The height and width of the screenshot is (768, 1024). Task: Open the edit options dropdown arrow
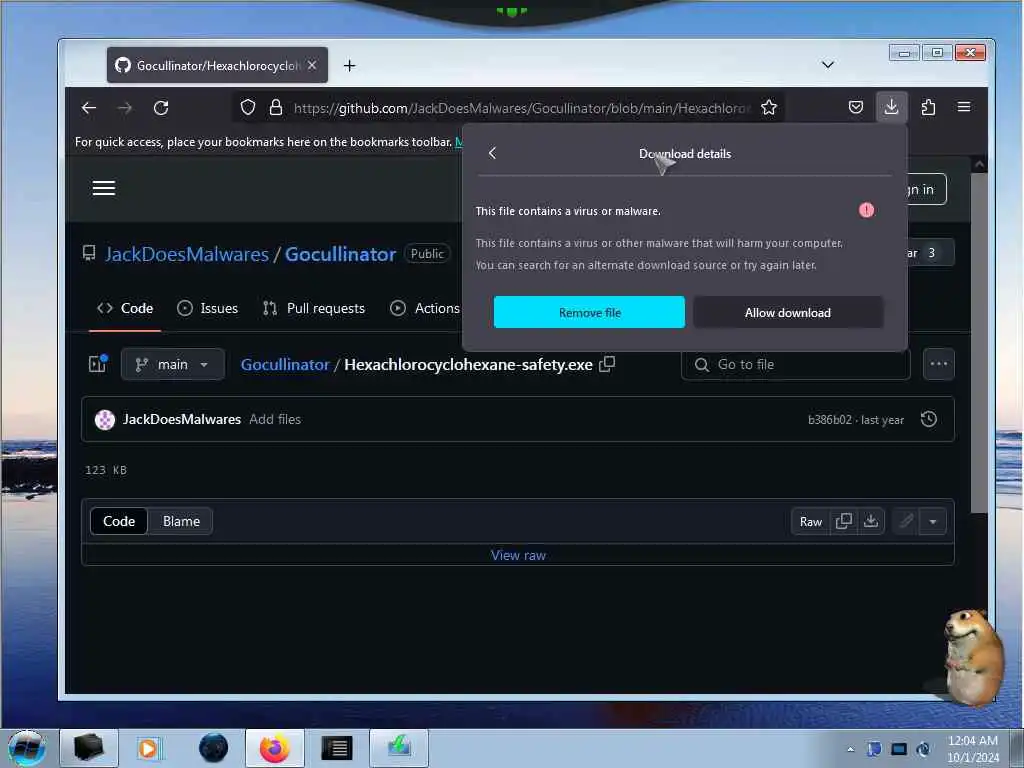(x=933, y=521)
